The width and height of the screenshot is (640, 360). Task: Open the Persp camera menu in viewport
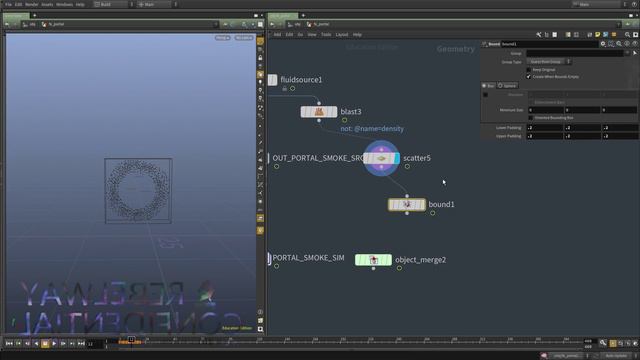222,38
